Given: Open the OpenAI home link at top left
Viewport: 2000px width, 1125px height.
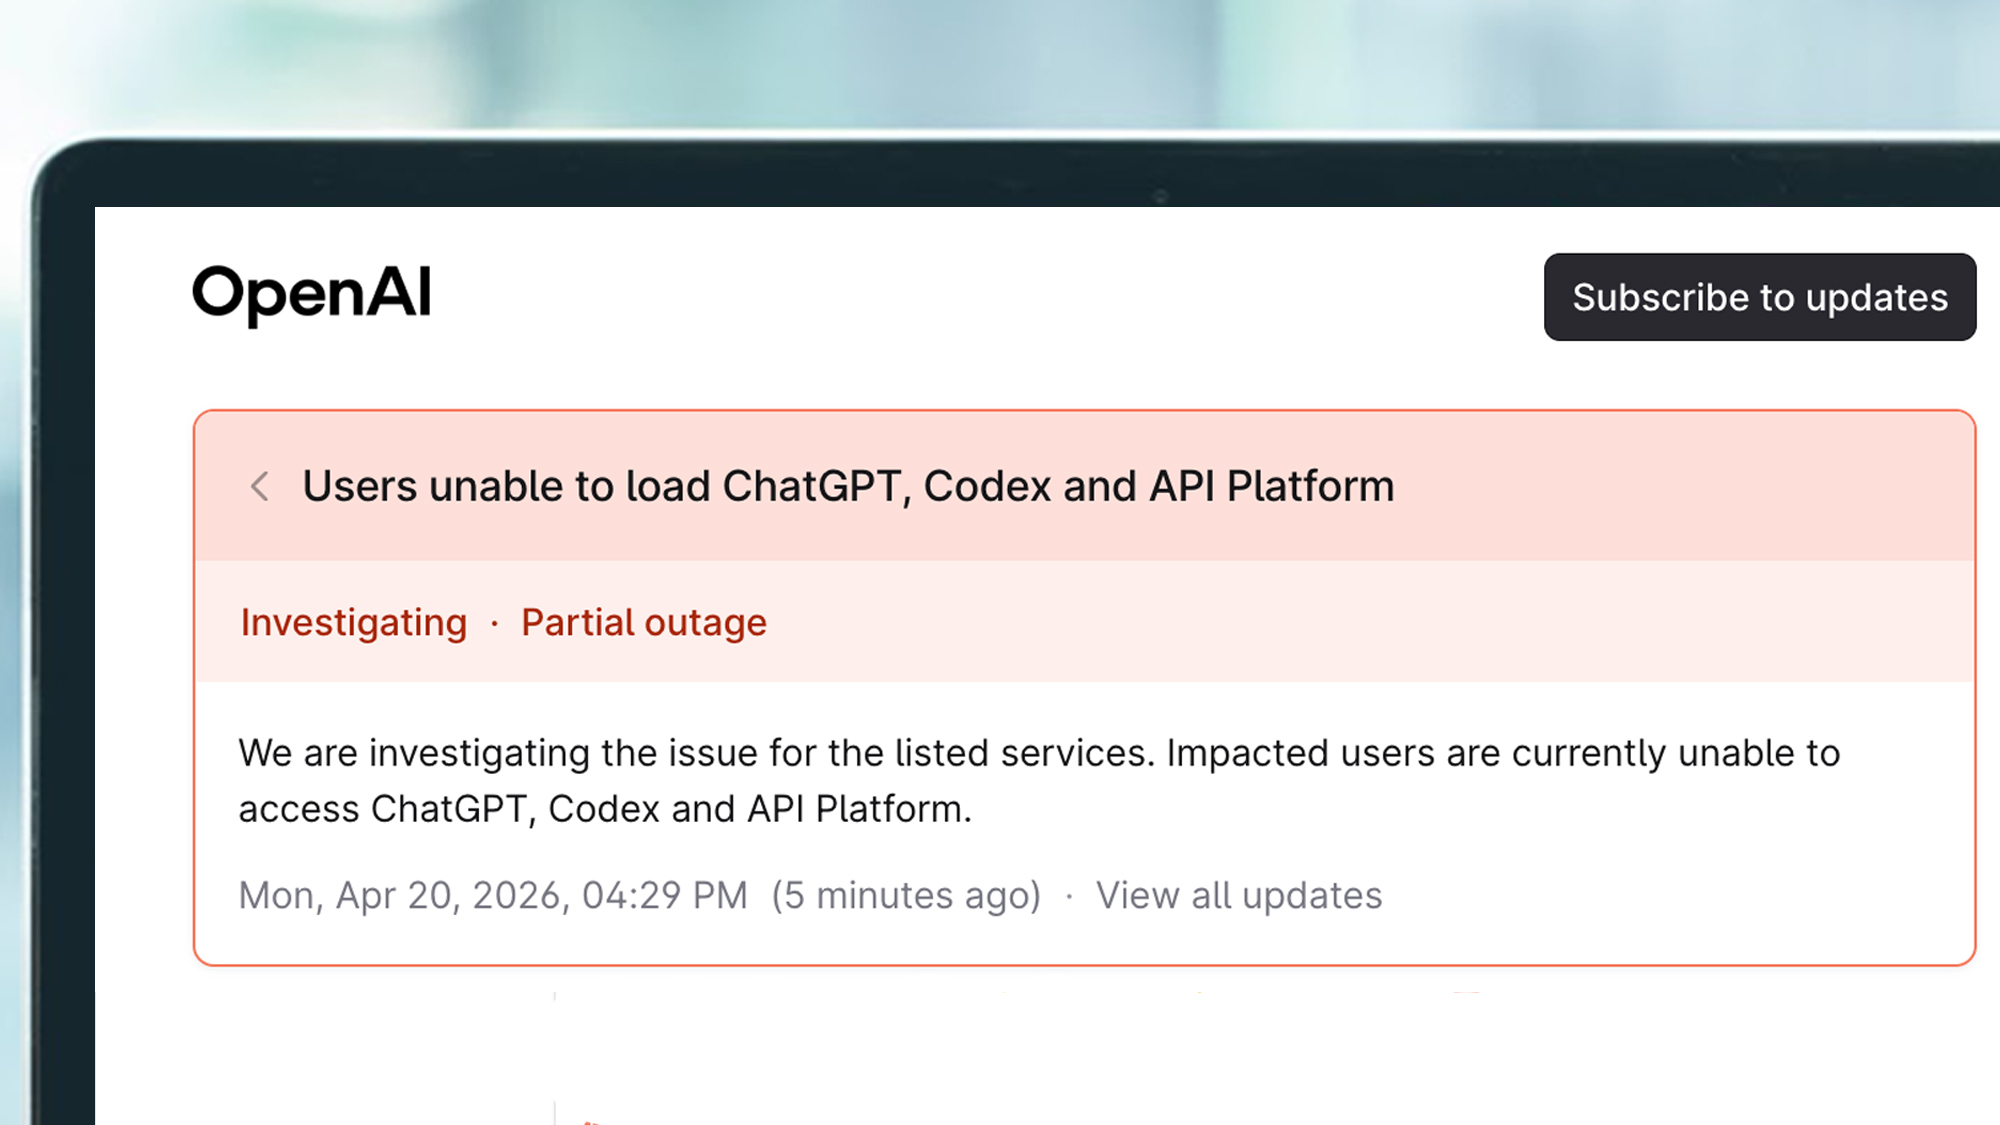Looking at the screenshot, I should (x=311, y=294).
